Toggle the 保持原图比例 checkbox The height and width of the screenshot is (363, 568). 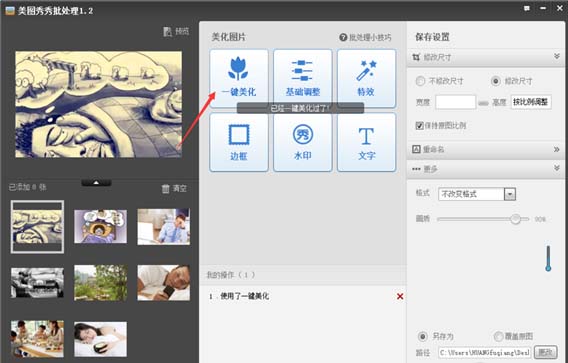point(419,126)
